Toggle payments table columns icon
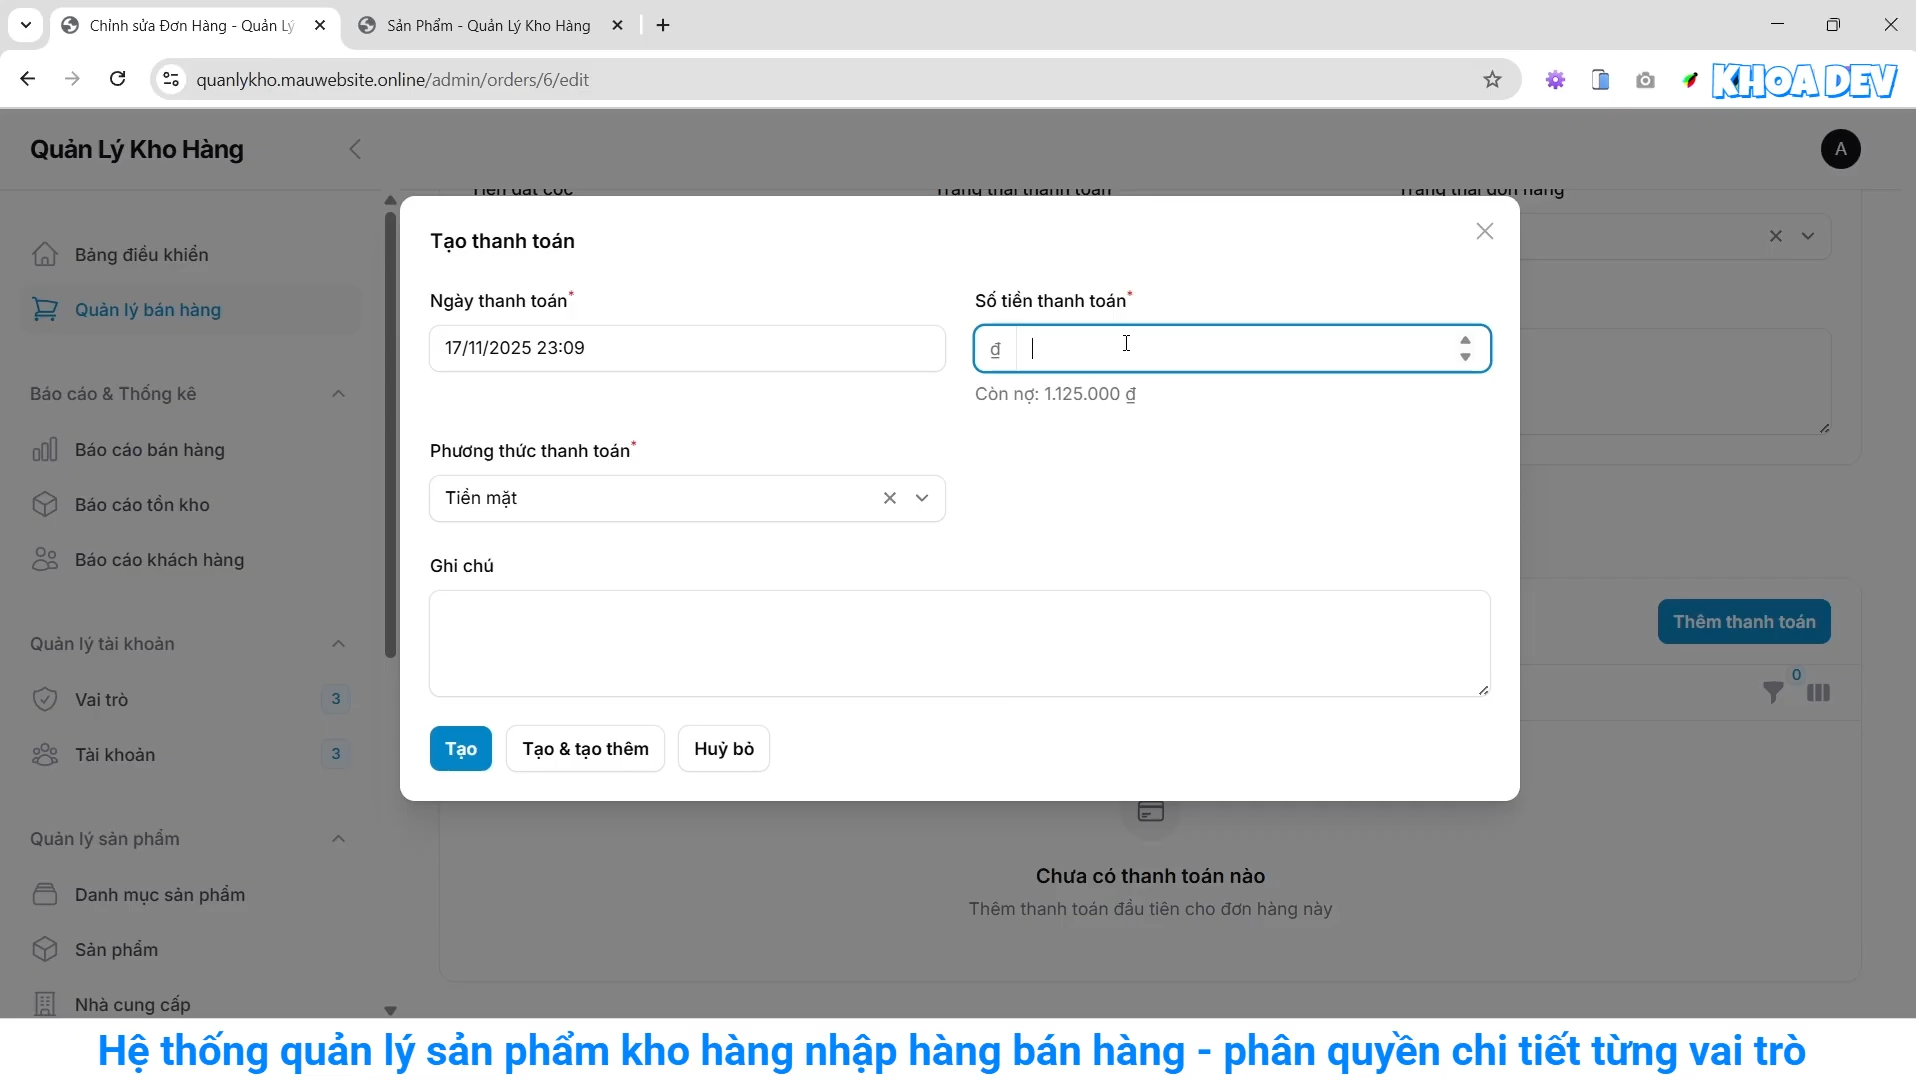Viewport: 1916px width, 1080px height. [x=1819, y=692]
